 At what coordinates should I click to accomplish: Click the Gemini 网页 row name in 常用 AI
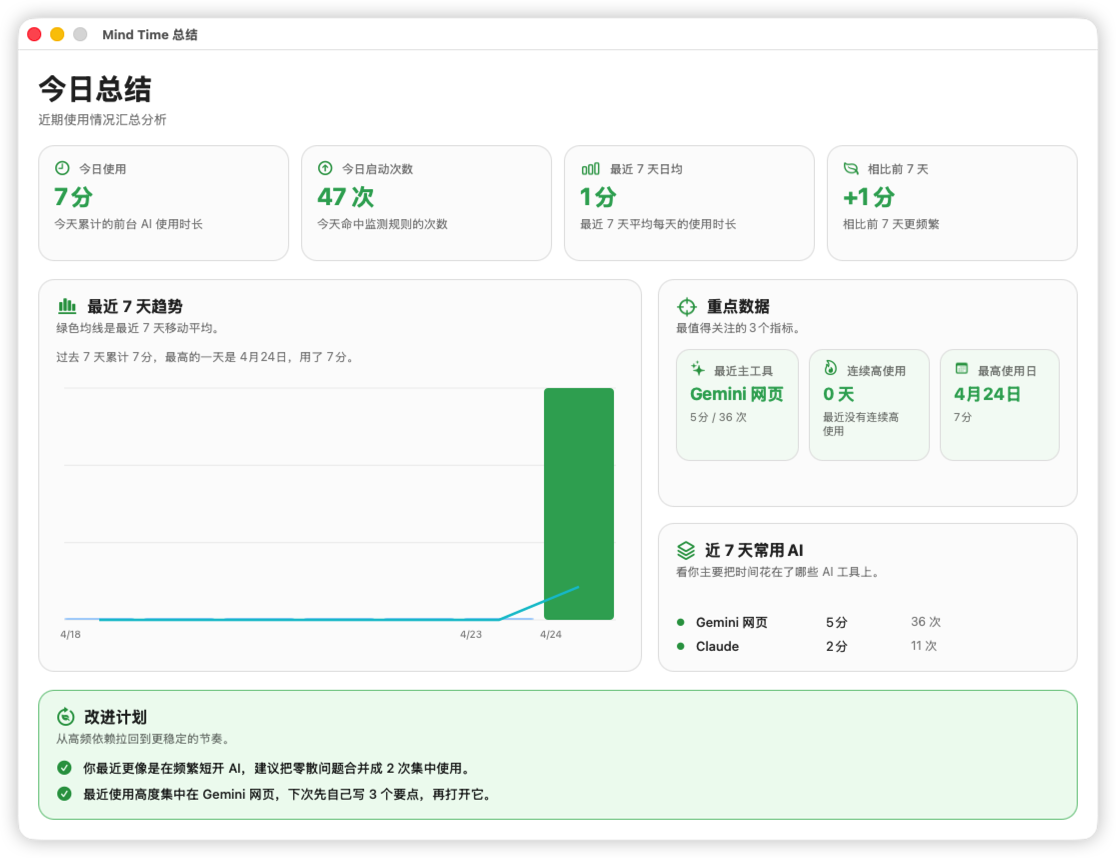tap(732, 623)
